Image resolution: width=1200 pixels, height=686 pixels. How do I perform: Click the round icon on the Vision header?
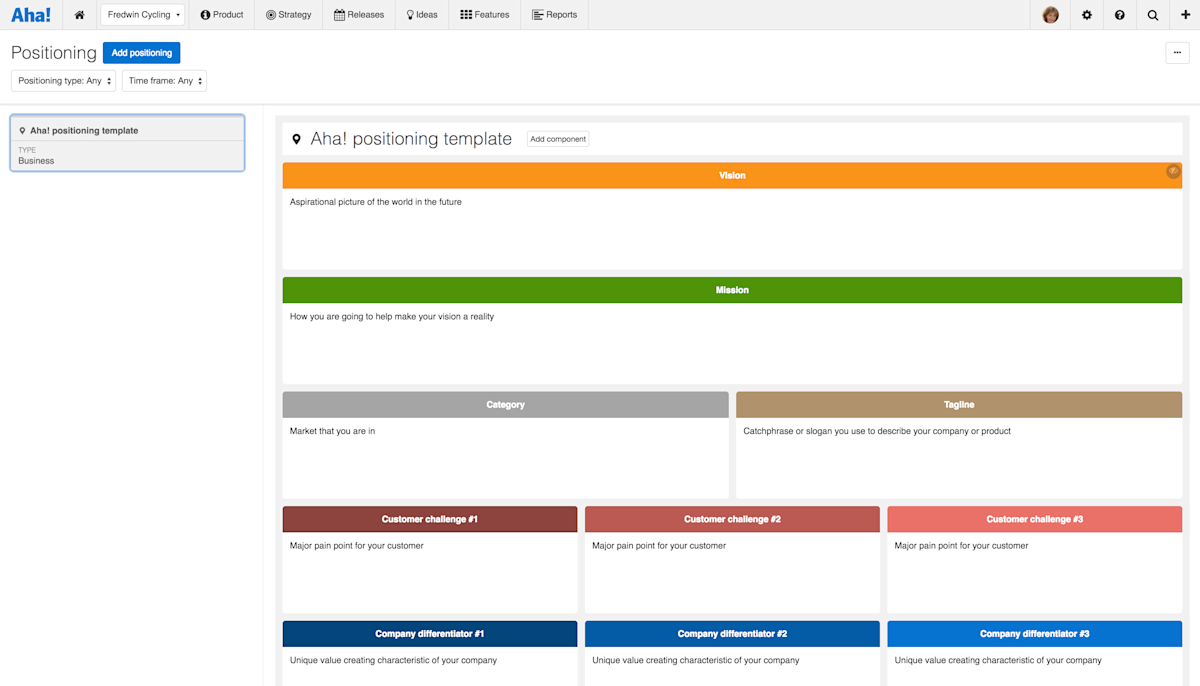click(x=1173, y=172)
